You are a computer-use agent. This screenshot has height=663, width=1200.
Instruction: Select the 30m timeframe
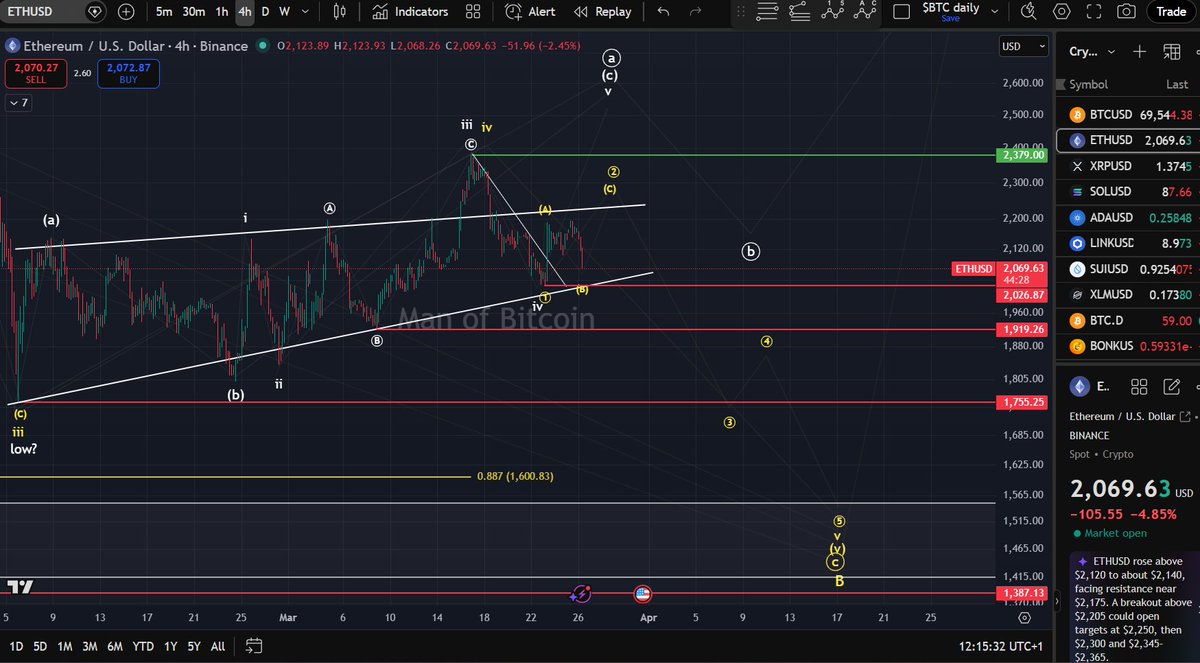pos(194,12)
